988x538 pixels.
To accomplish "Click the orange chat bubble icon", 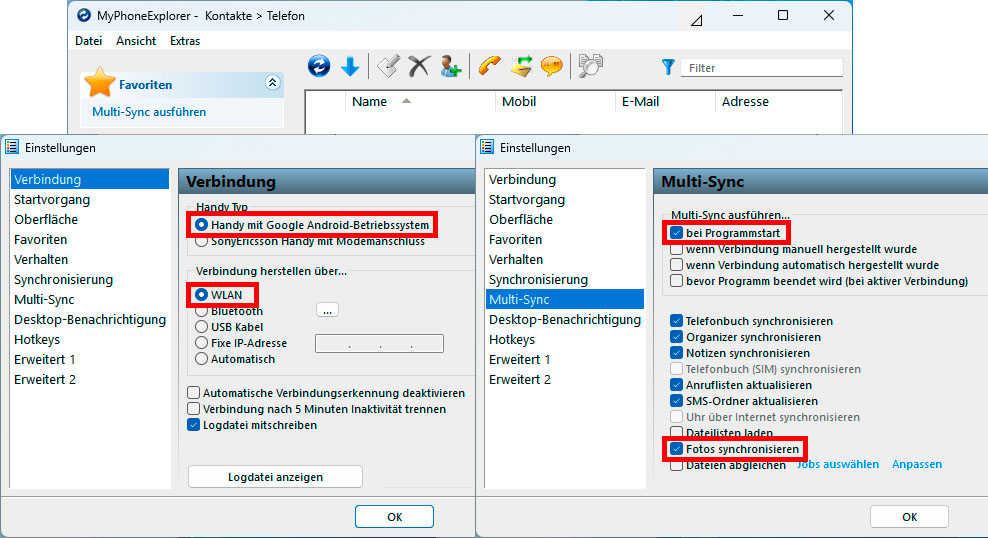I will point(552,66).
